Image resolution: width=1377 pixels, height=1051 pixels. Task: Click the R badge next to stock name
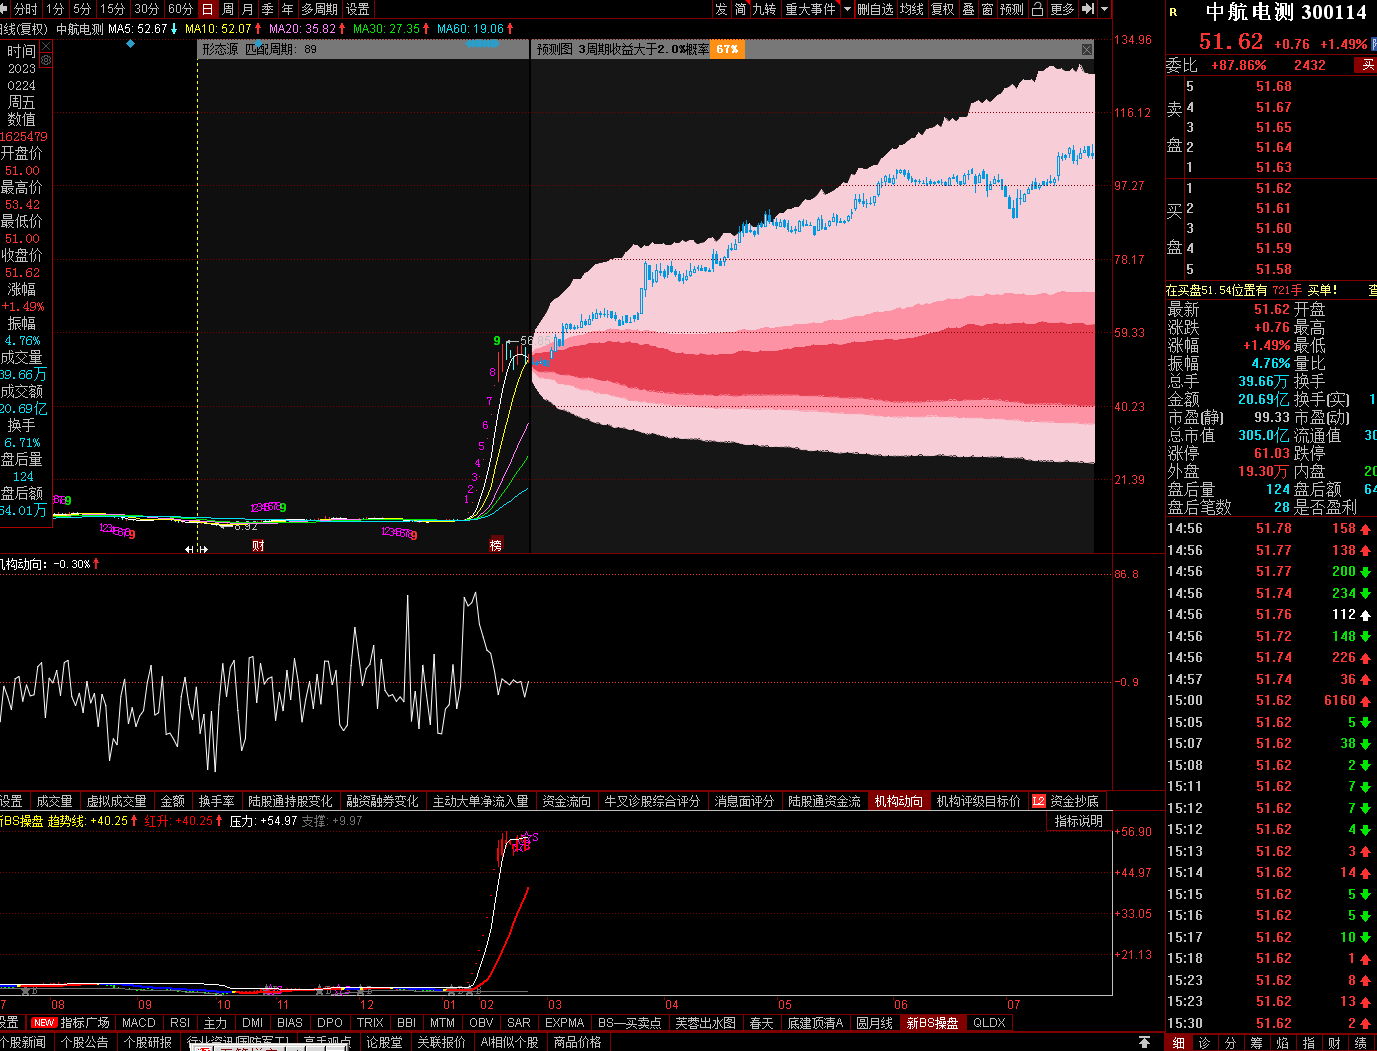[1173, 13]
